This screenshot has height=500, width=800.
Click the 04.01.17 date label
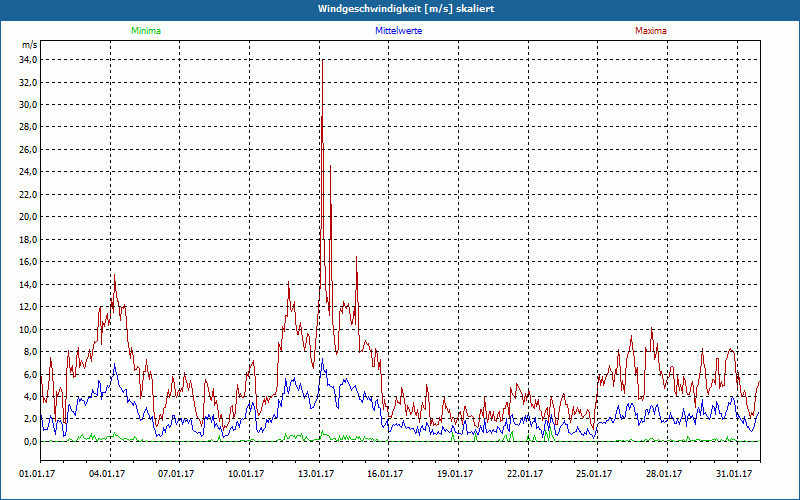click(x=107, y=474)
